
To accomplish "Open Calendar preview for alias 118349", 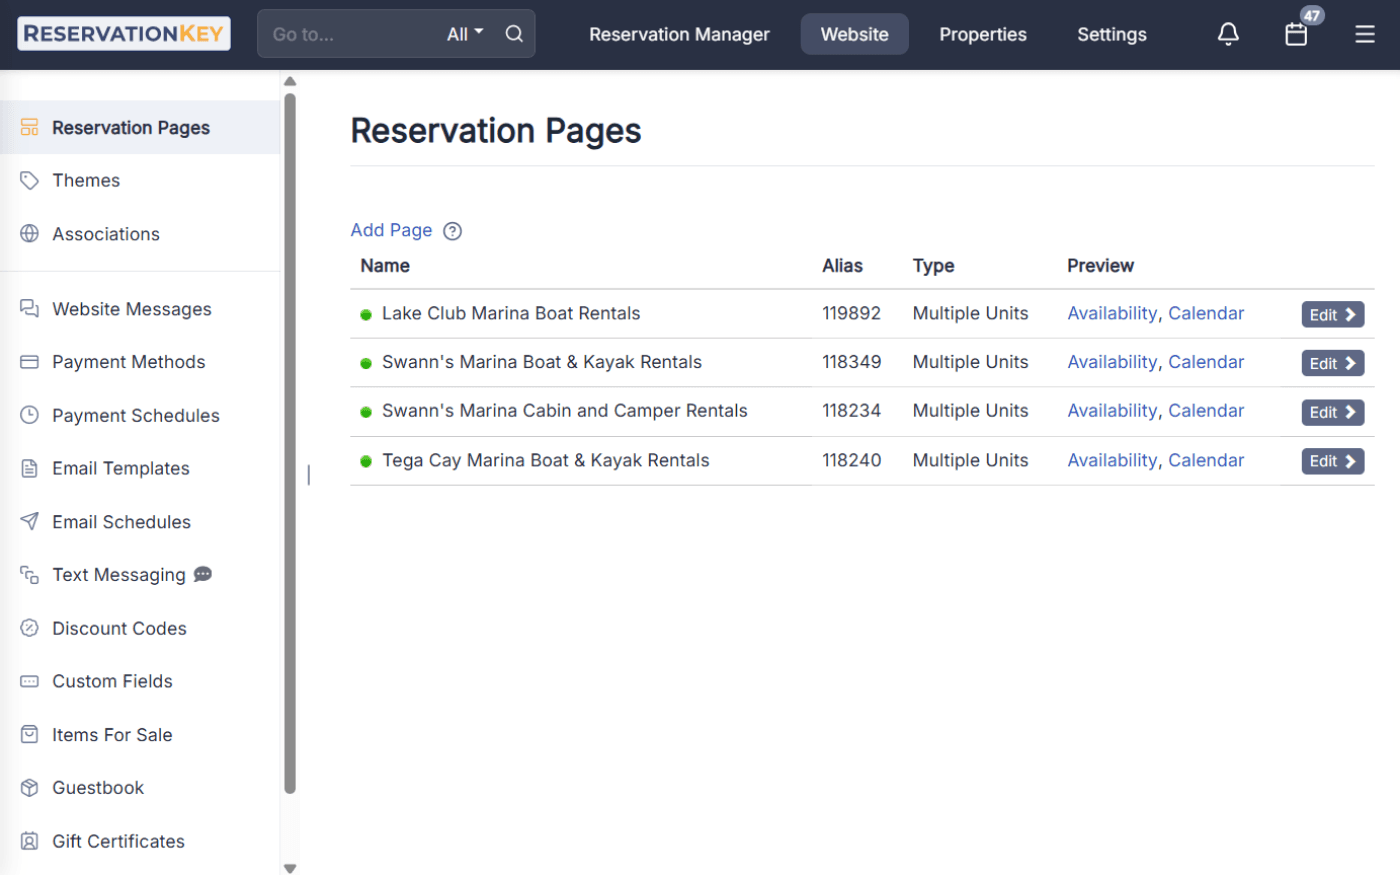I will point(1206,362).
